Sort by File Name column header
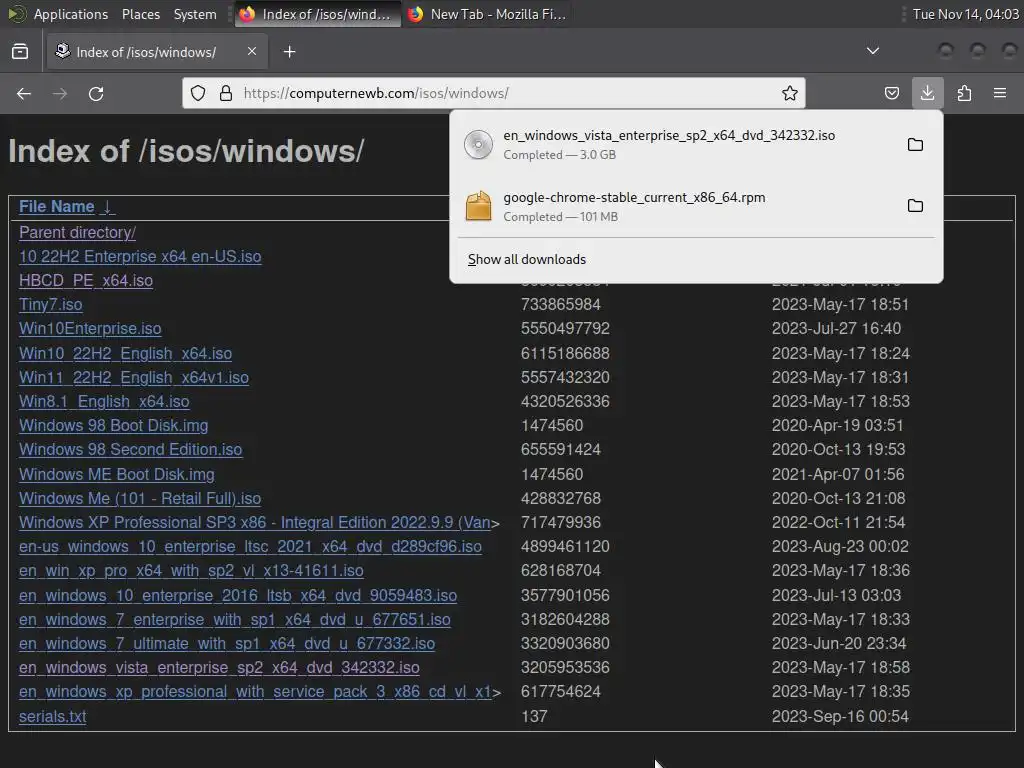The height and width of the screenshot is (768, 1024). coord(67,206)
